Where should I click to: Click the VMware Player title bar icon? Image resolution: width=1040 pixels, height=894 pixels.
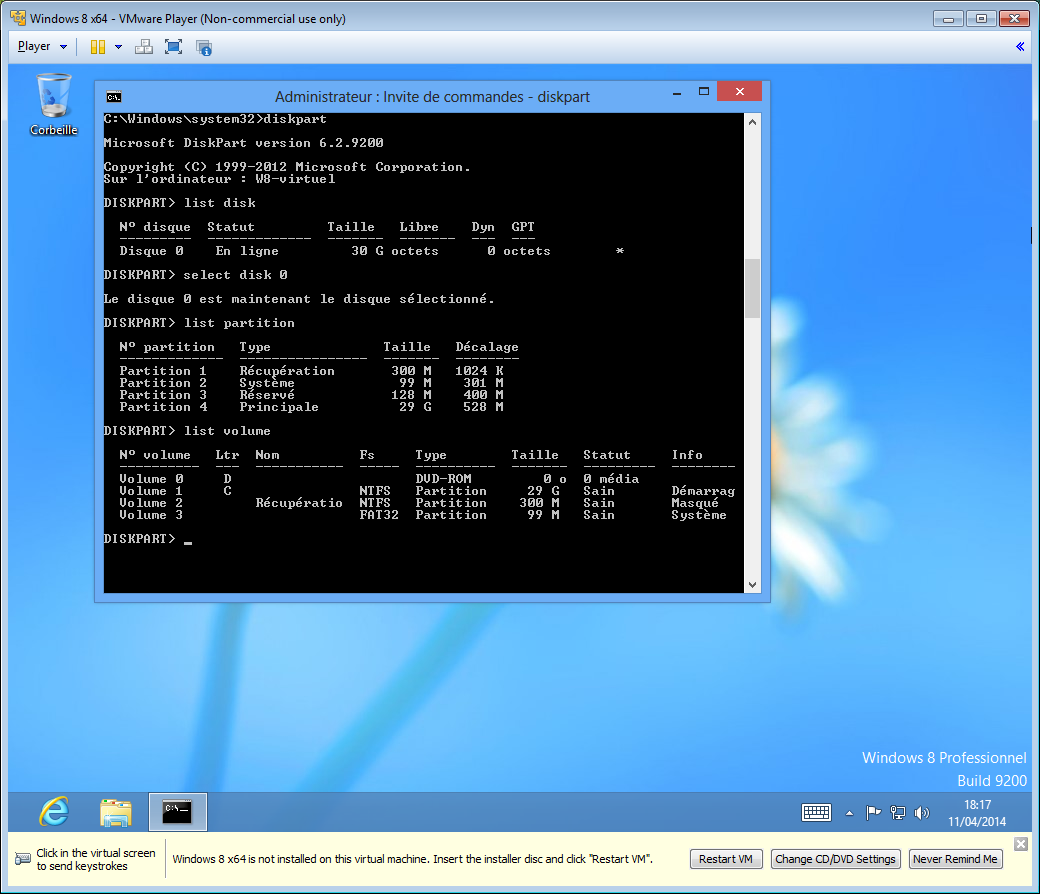pos(18,18)
